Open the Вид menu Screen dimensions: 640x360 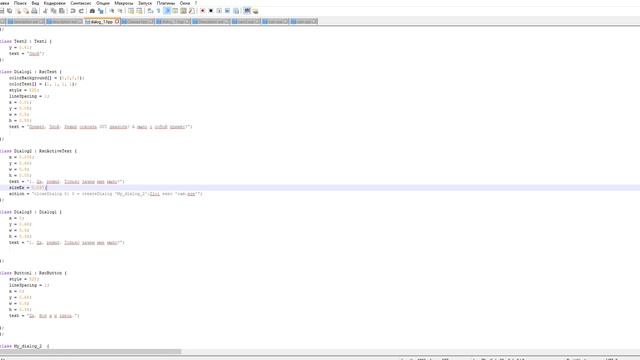click(35, 3)
